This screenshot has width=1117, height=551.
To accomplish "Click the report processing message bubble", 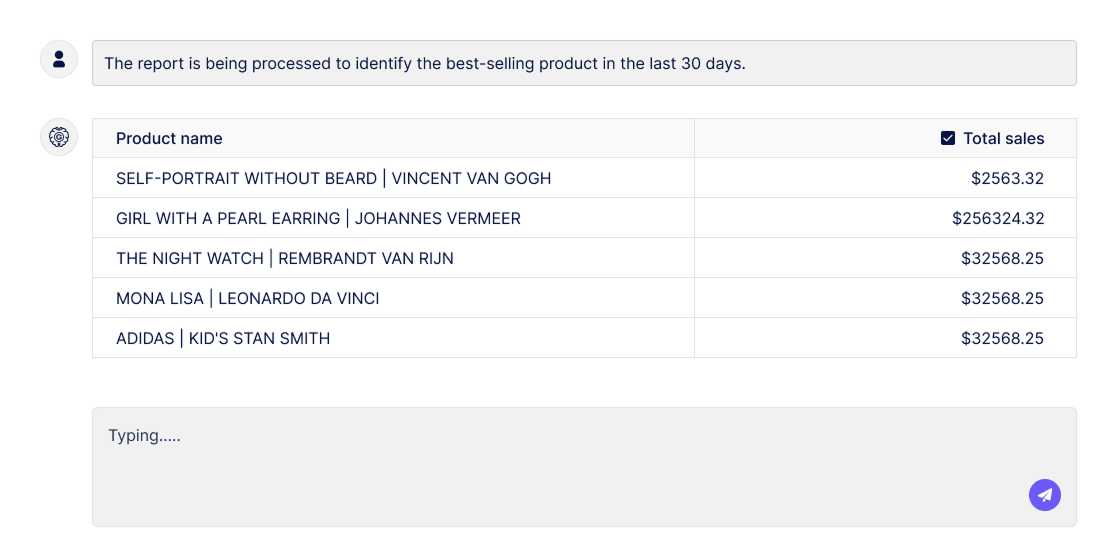I will coord(584,63).
